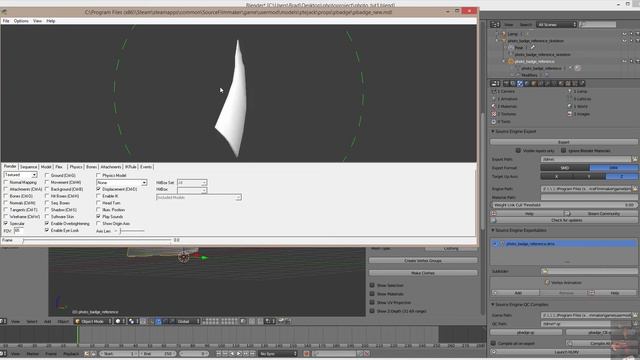Browse for Export Path folder icon
Screen dimensions: 640x360
pos(635,159)
